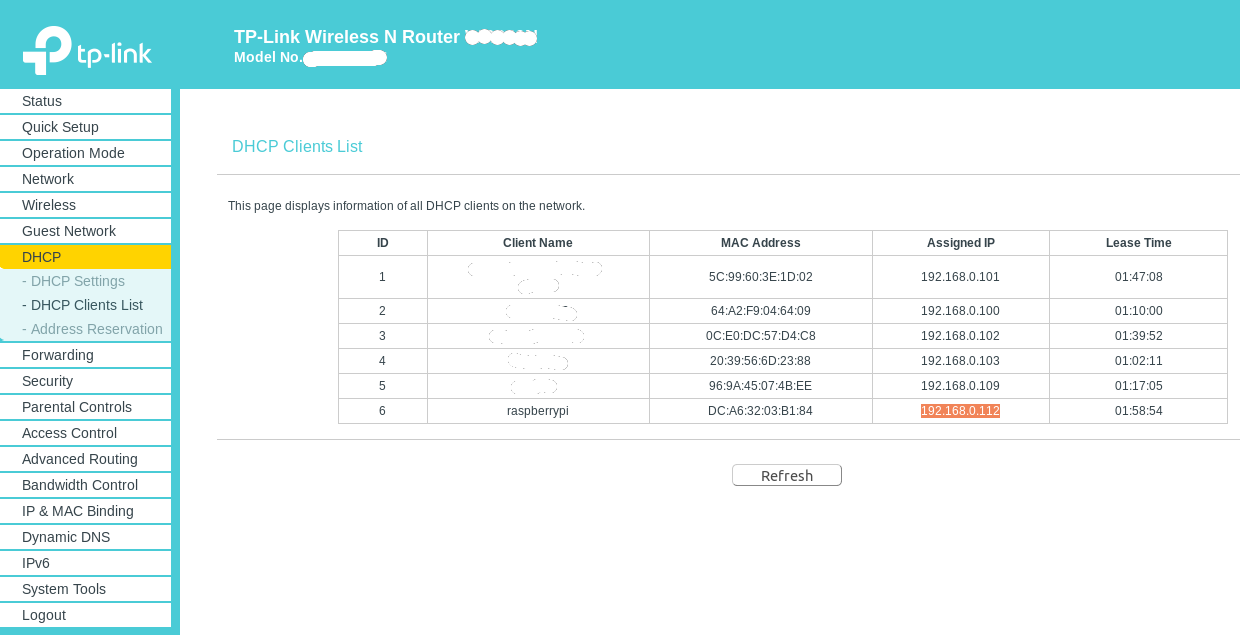Image resolution: width=1240 pixels, height=635 pixels.
Task: Click Logout in the sidebar
Action: pos(85,615)
